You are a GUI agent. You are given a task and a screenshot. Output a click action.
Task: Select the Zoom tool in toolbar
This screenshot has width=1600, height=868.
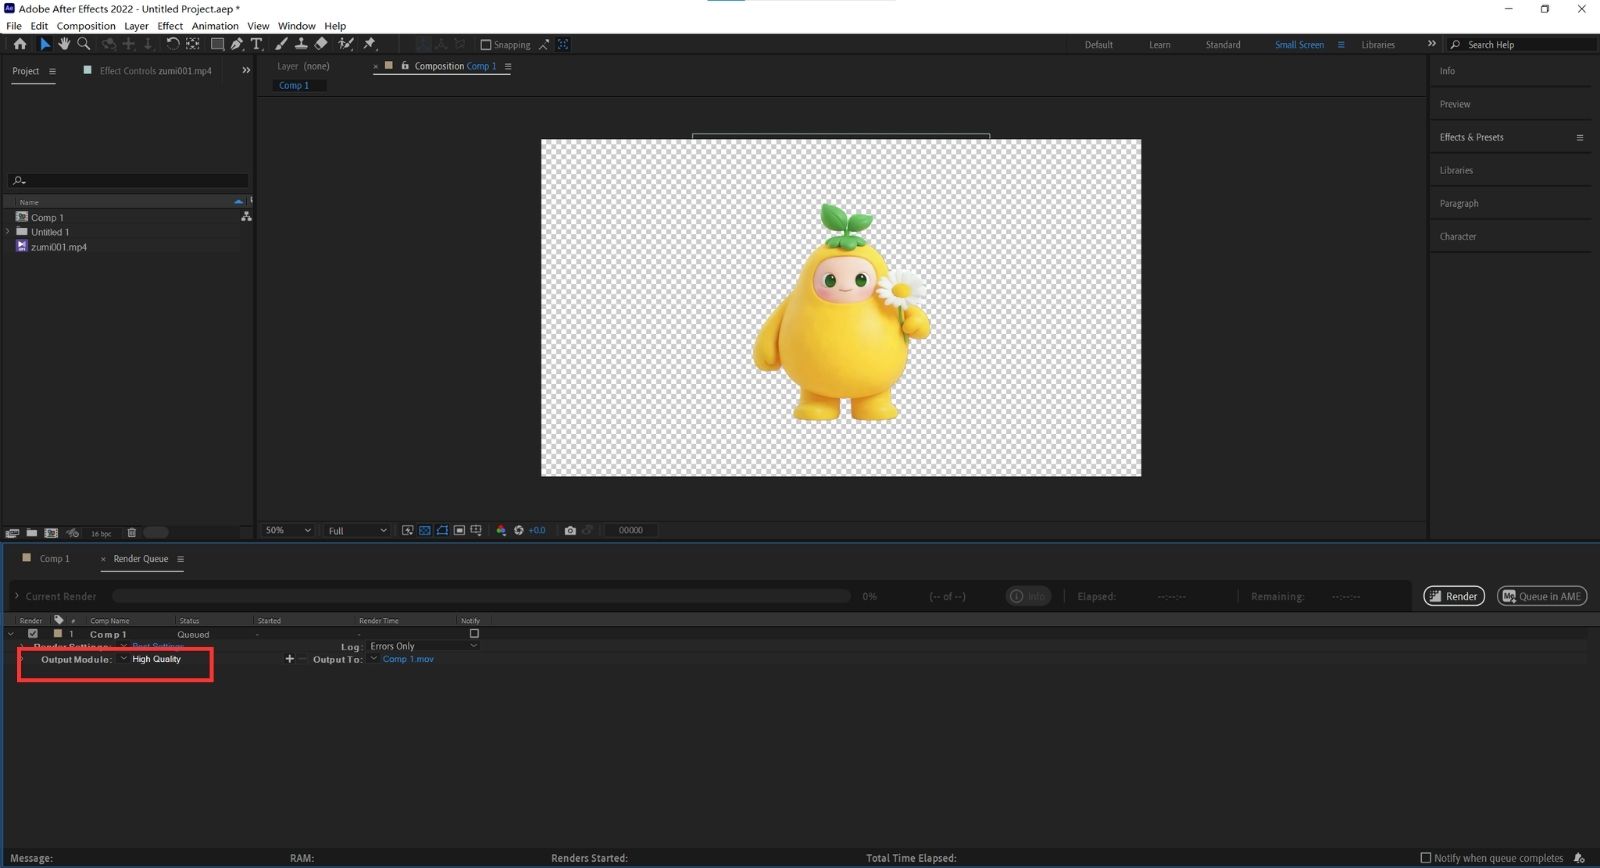click(84, 44)
